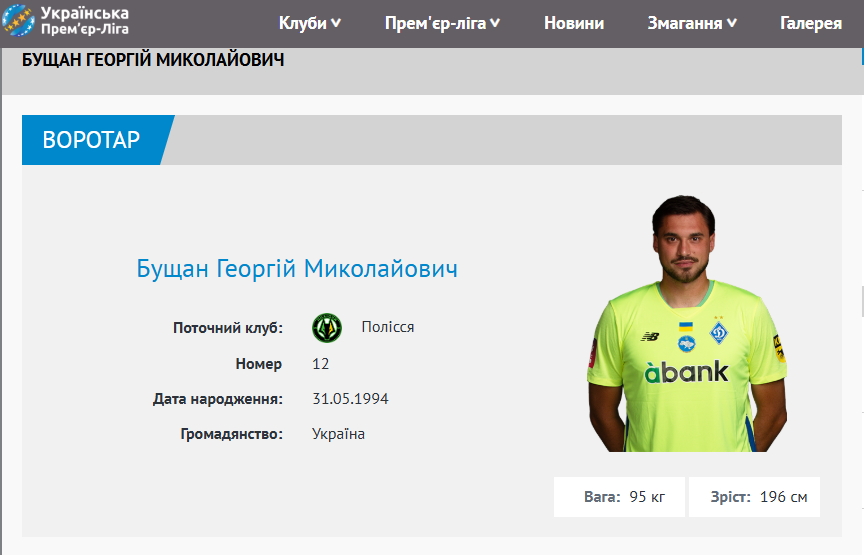
Task: Click the Полісся club name link
Action: tap(388, 327)
